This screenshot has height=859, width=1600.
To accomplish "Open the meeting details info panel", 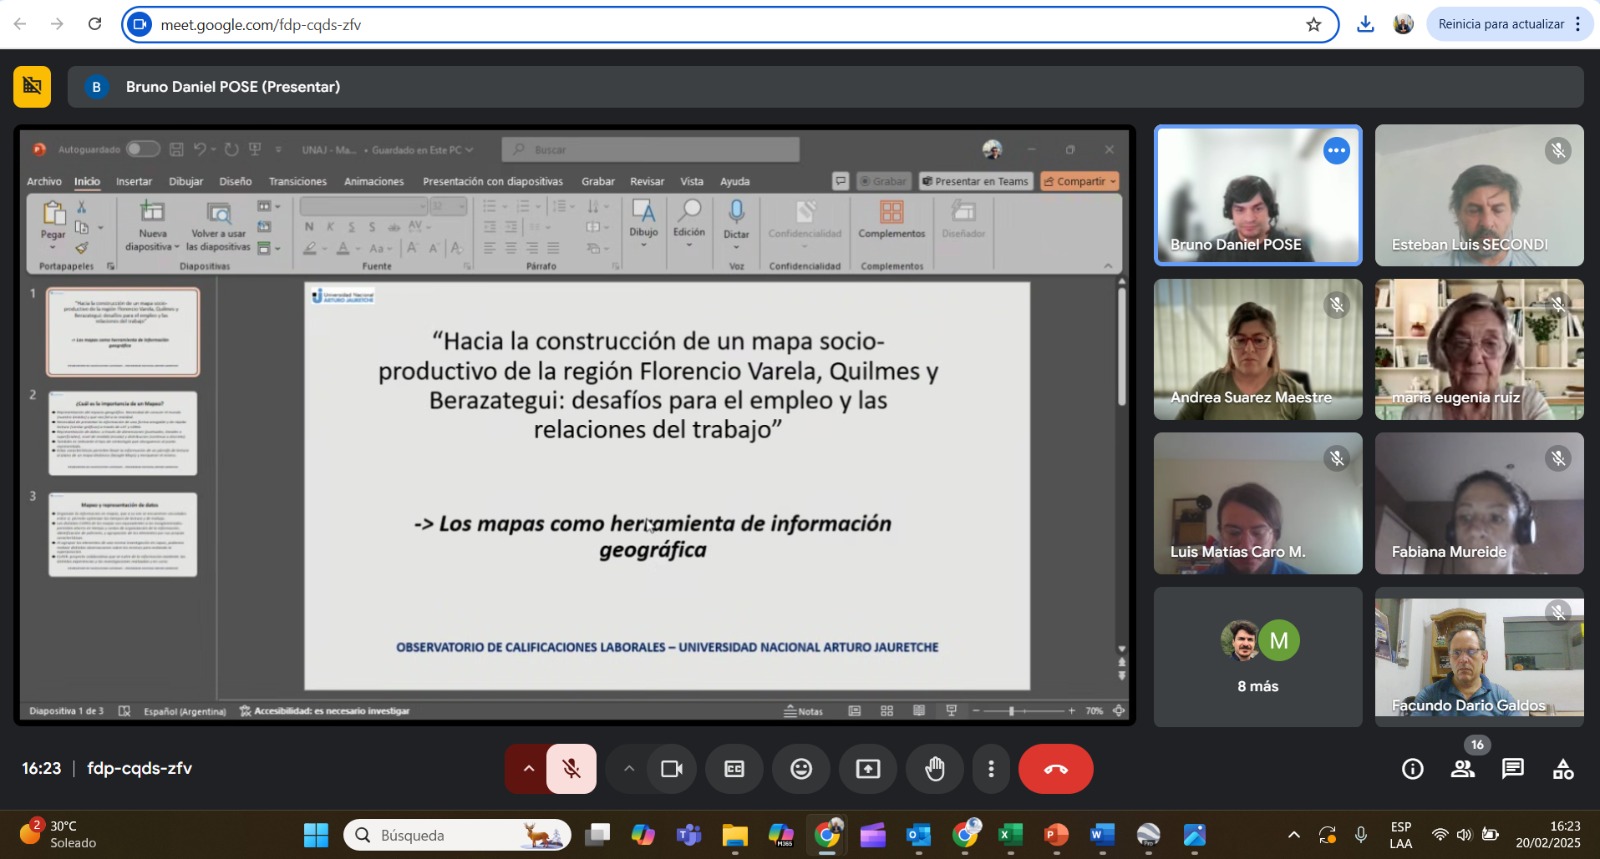I will 1412,769.
